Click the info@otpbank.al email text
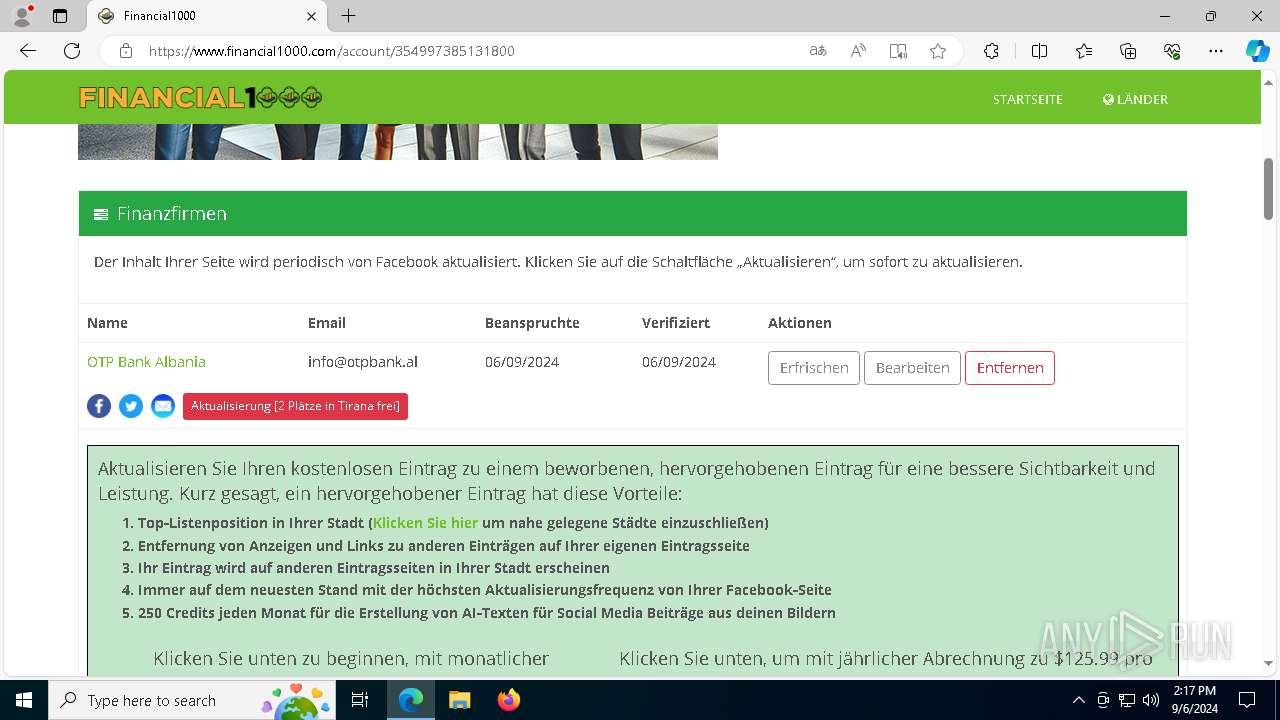 362,362
